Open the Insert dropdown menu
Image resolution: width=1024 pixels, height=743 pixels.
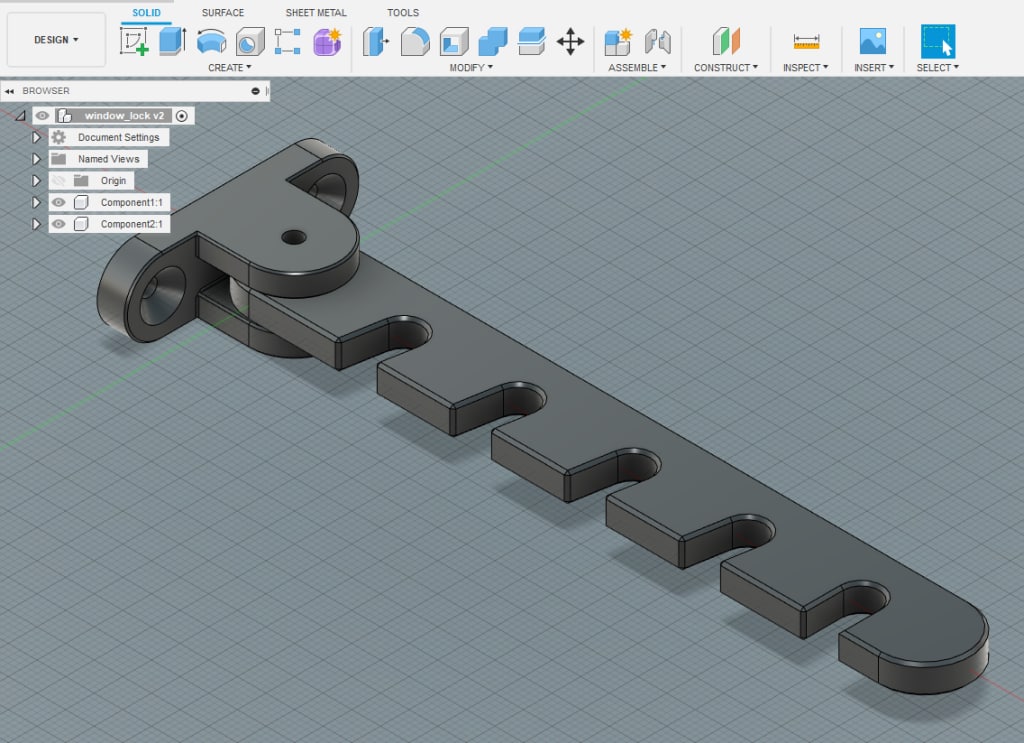(x=874, y=67)
